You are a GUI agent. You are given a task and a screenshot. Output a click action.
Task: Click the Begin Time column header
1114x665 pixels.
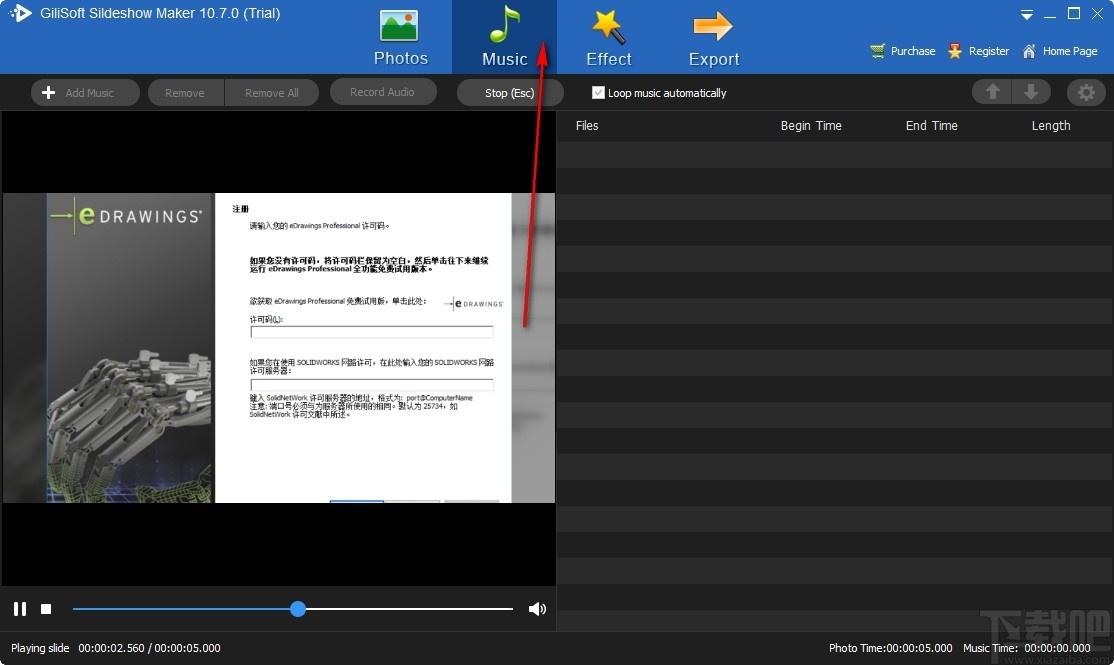click(811, 126)
